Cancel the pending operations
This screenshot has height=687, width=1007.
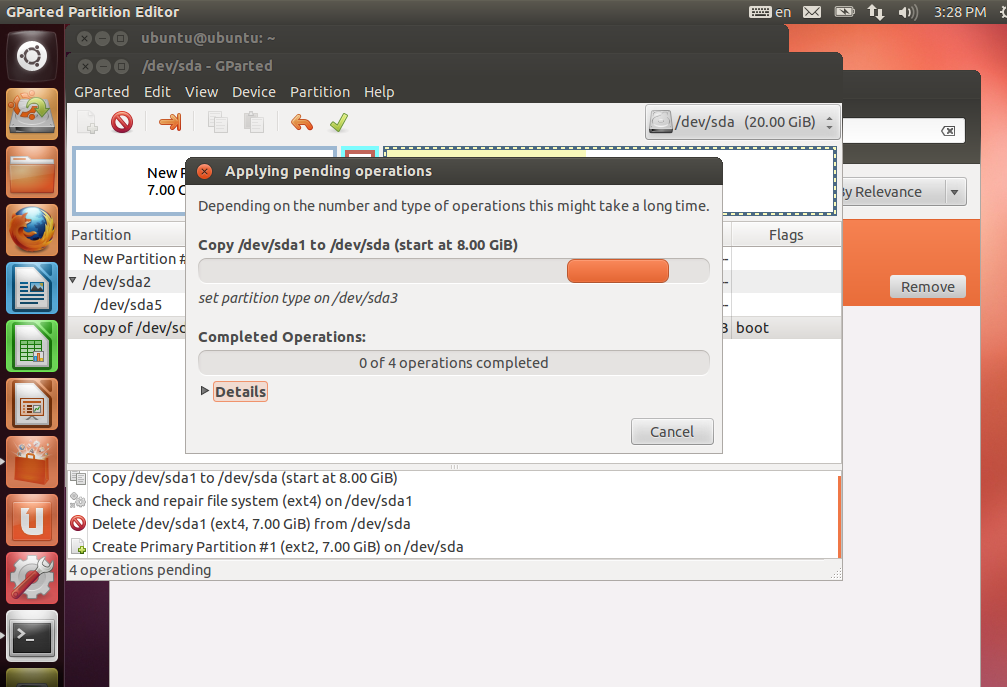click(672, 431)
